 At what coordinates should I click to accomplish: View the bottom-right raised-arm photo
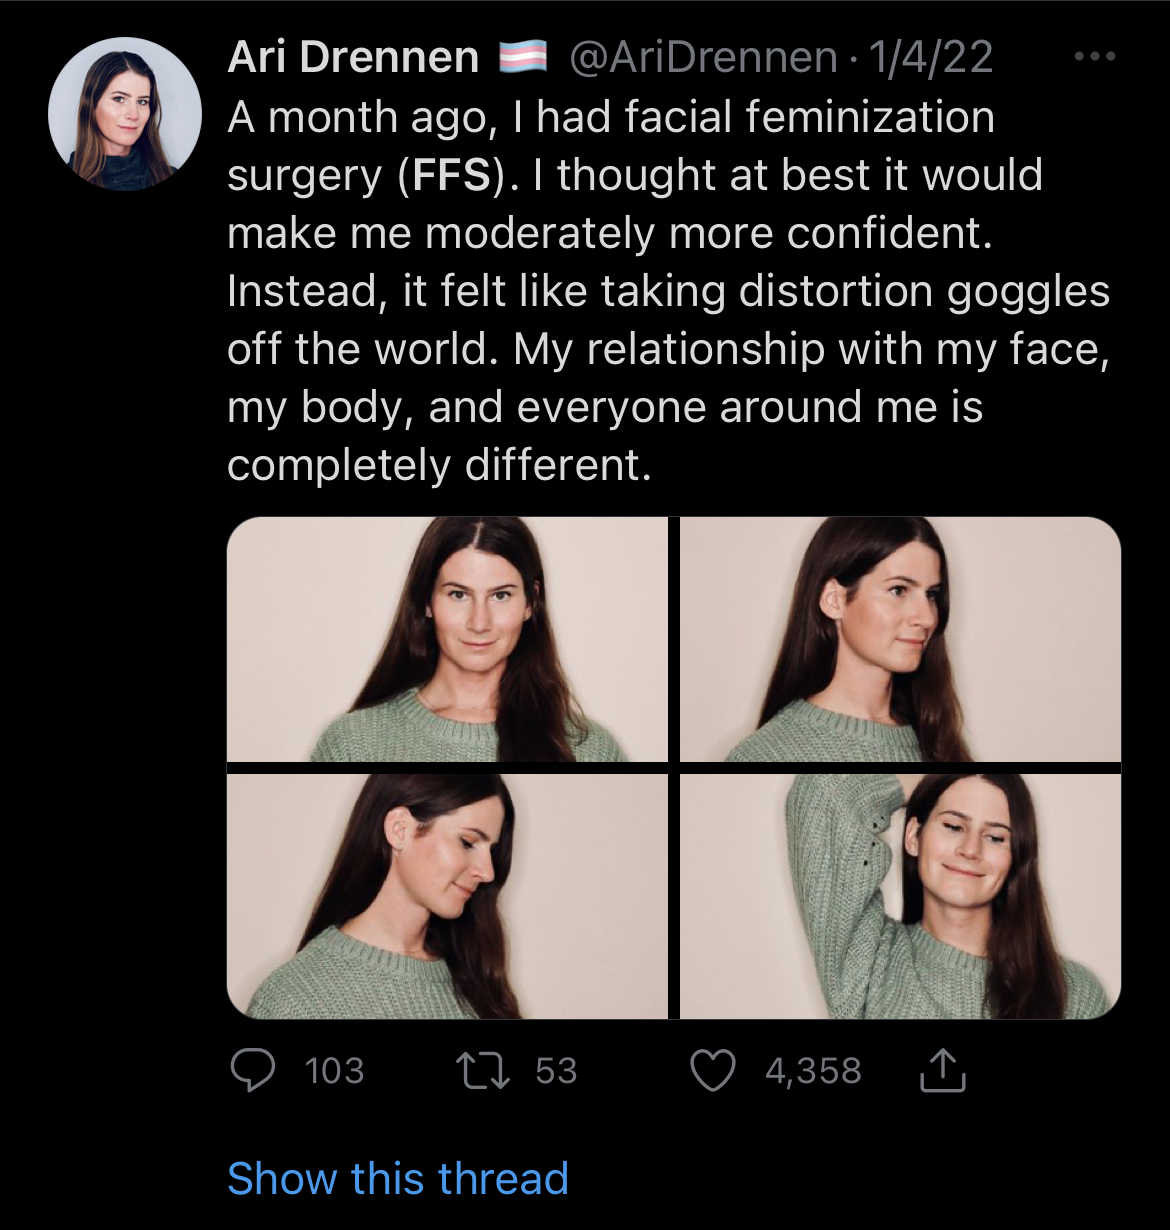pyautogui.click(x=900, y=896)
